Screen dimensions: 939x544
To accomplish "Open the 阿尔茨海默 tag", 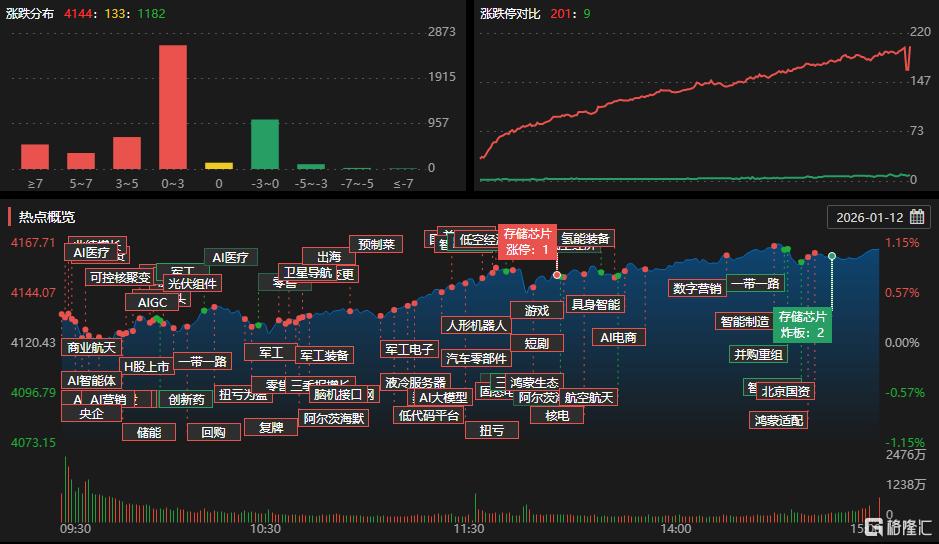I will pyautogui.click(x=334, y=418).
